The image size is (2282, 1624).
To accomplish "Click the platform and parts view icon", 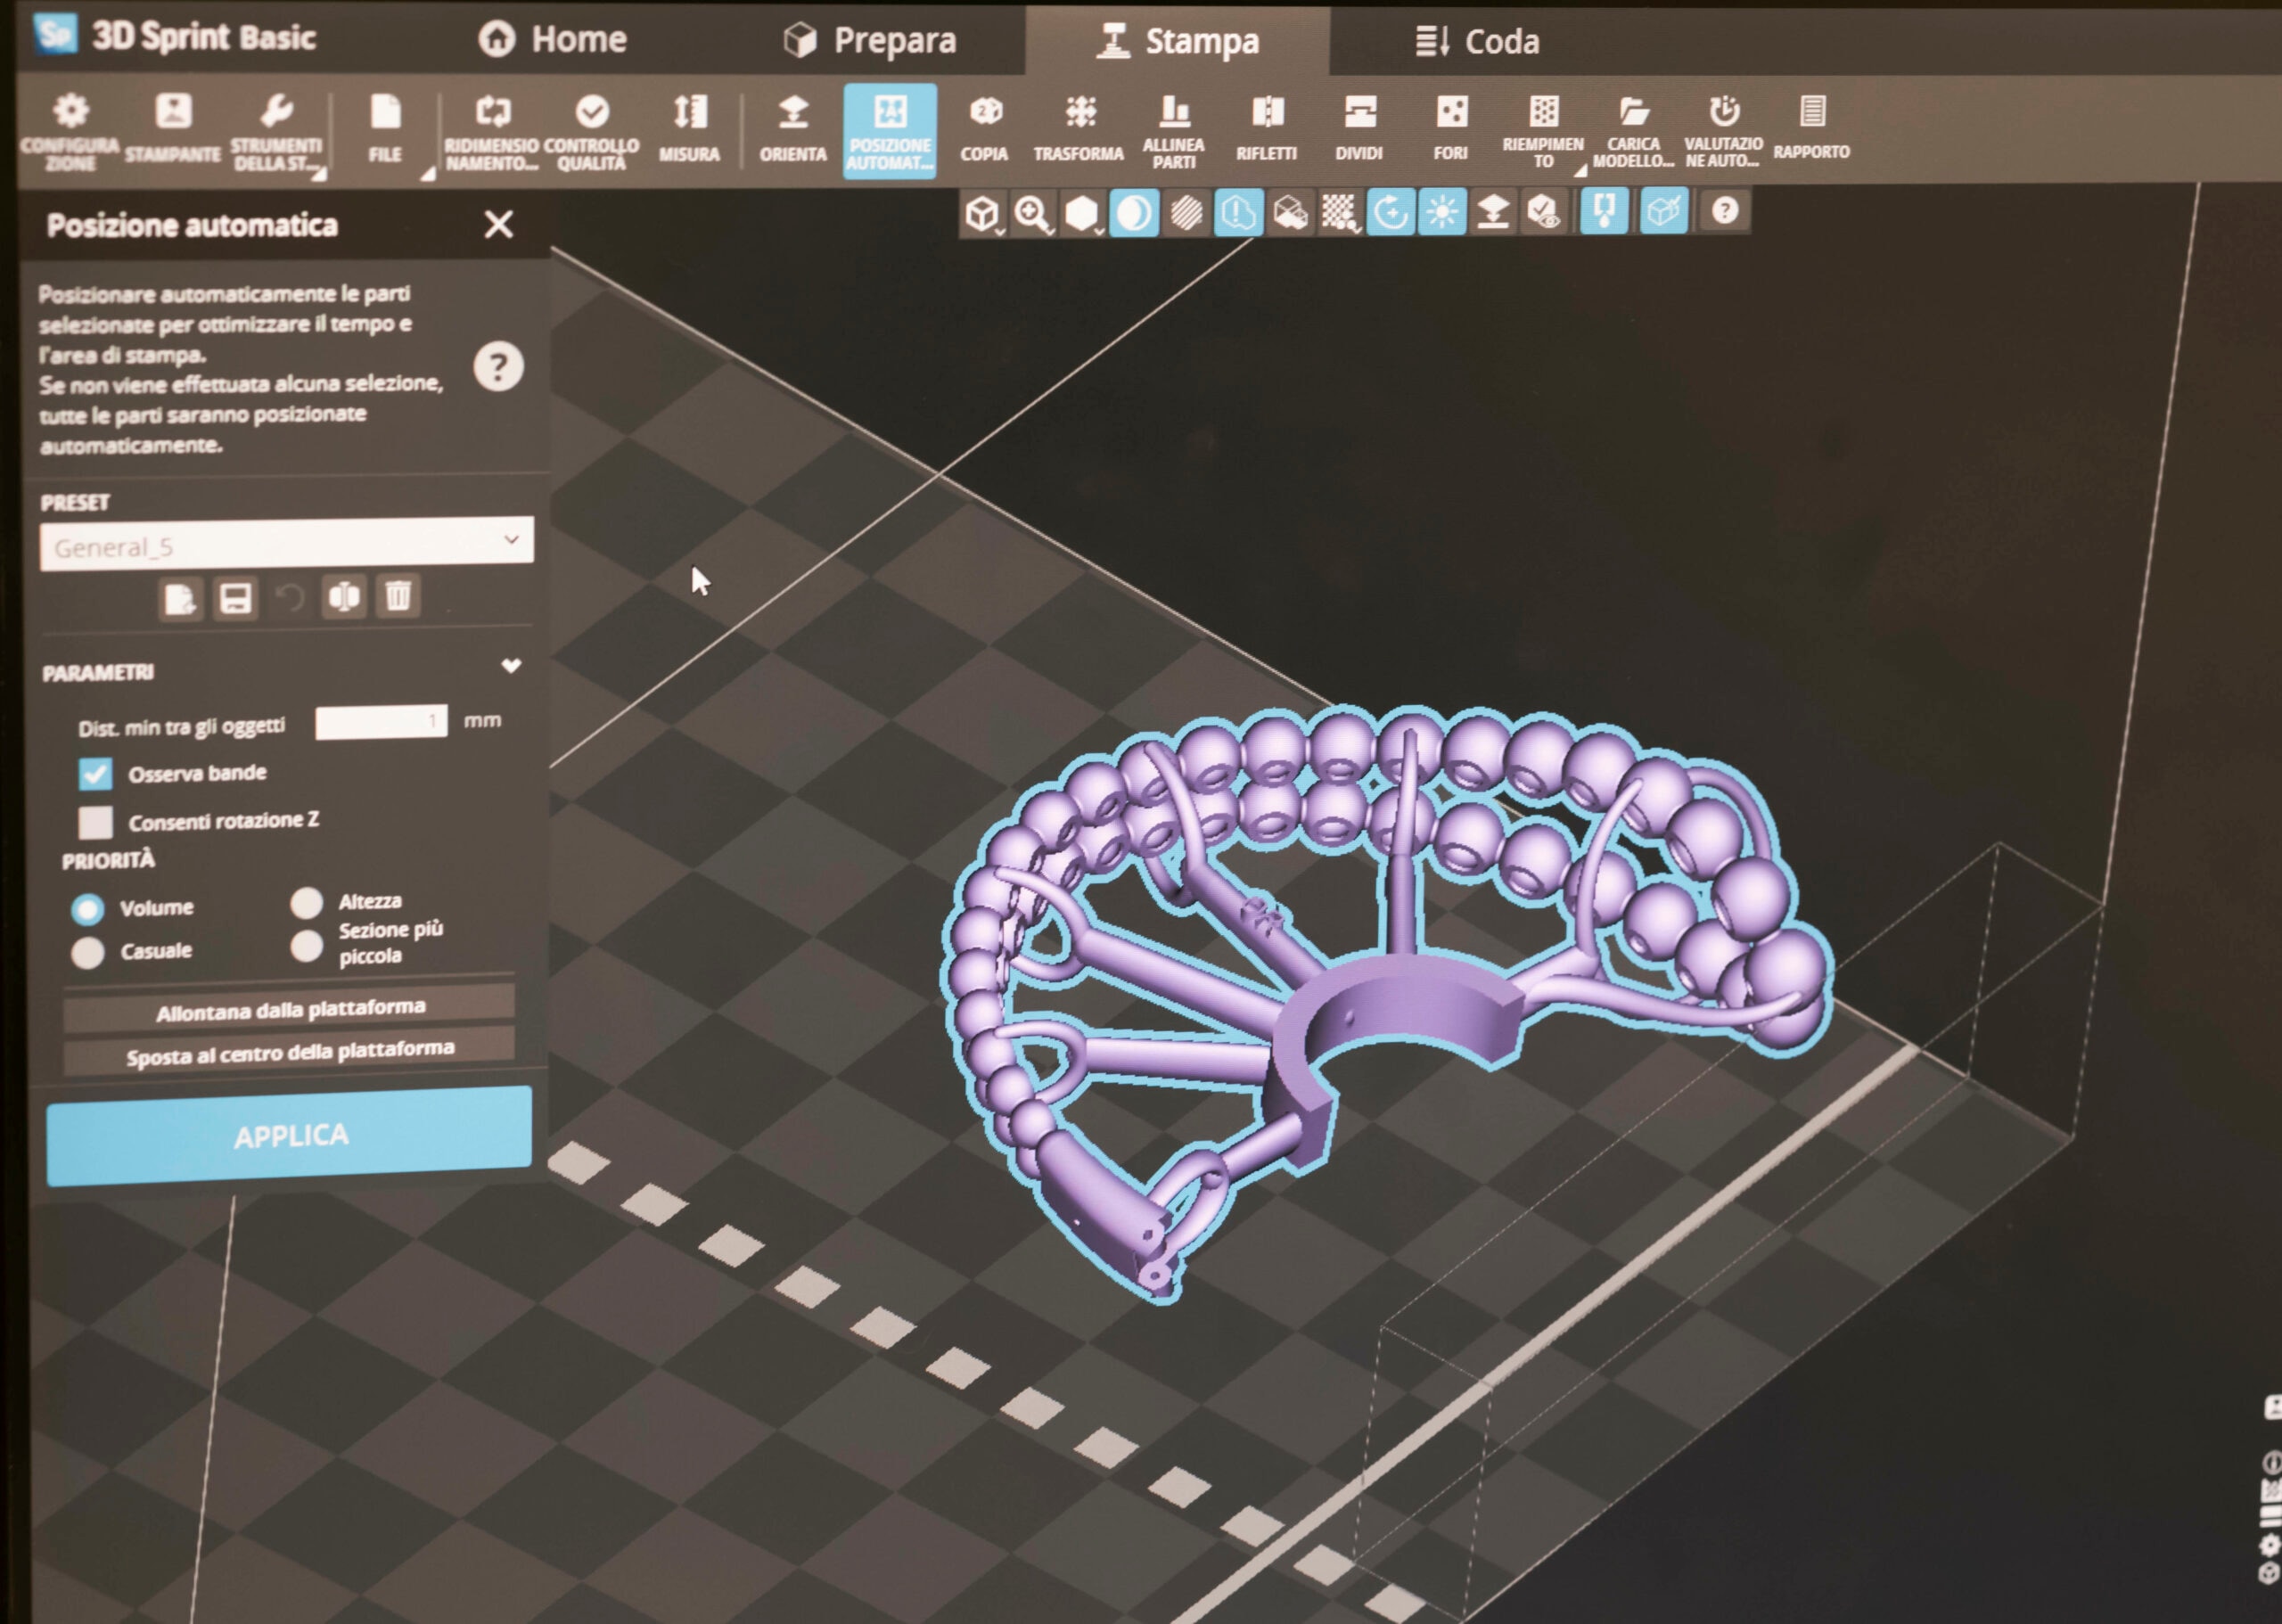I will [1290, 213].
